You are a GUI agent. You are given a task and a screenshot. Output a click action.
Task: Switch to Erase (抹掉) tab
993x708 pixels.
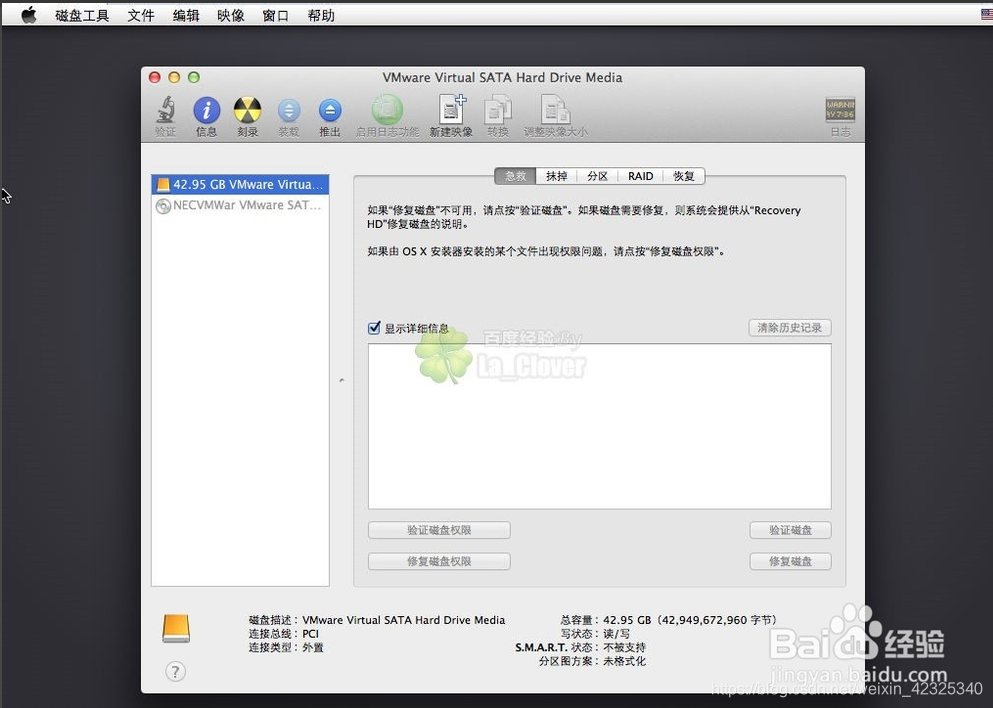(x=557, y=176)
